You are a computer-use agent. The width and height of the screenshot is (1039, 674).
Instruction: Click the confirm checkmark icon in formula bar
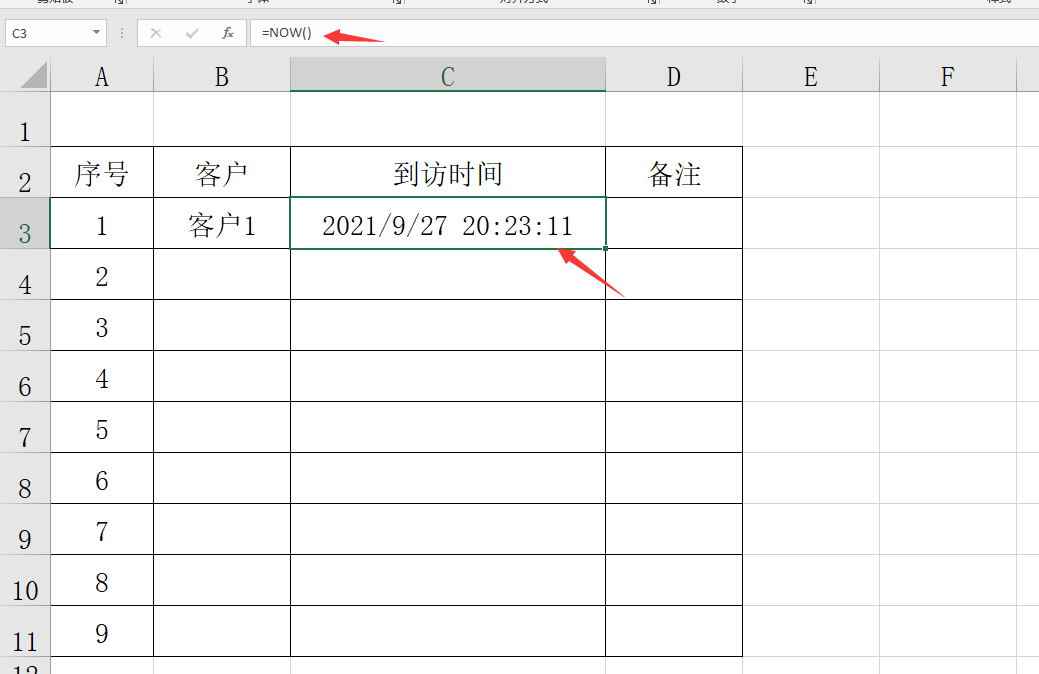(x=192, y=33)
